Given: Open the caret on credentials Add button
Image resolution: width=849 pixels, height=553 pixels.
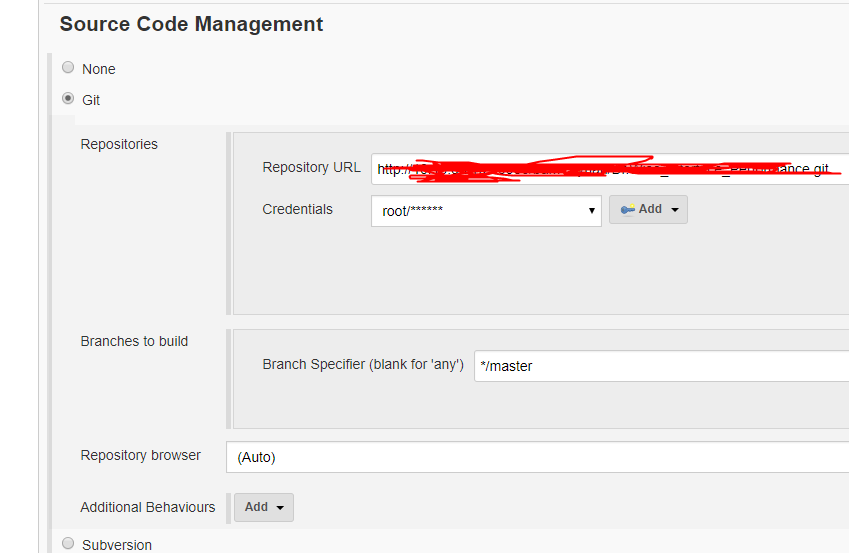Looking at the screenshot, I should point(675,210).
